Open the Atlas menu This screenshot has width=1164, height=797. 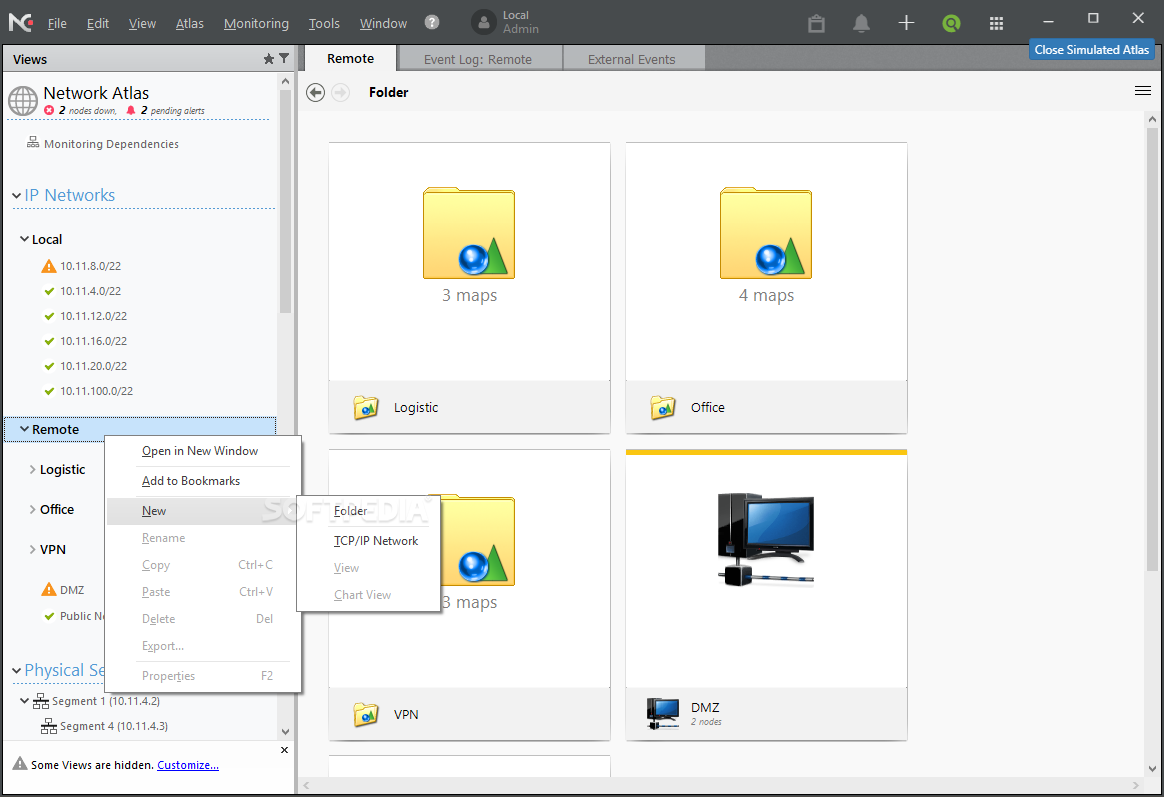click(x=189, y=24)
